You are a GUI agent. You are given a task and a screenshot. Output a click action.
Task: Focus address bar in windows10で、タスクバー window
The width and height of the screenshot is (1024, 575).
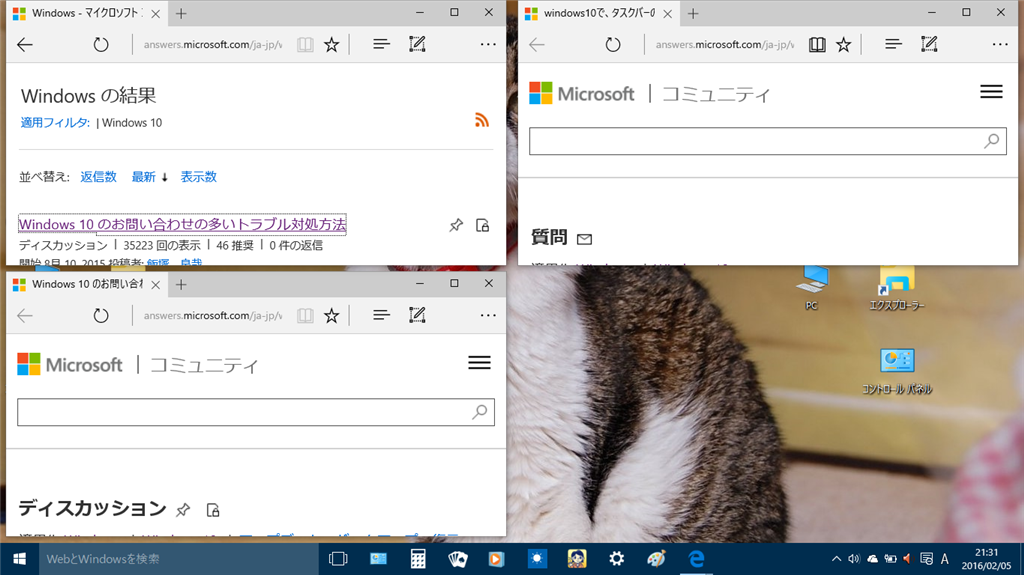725,44
